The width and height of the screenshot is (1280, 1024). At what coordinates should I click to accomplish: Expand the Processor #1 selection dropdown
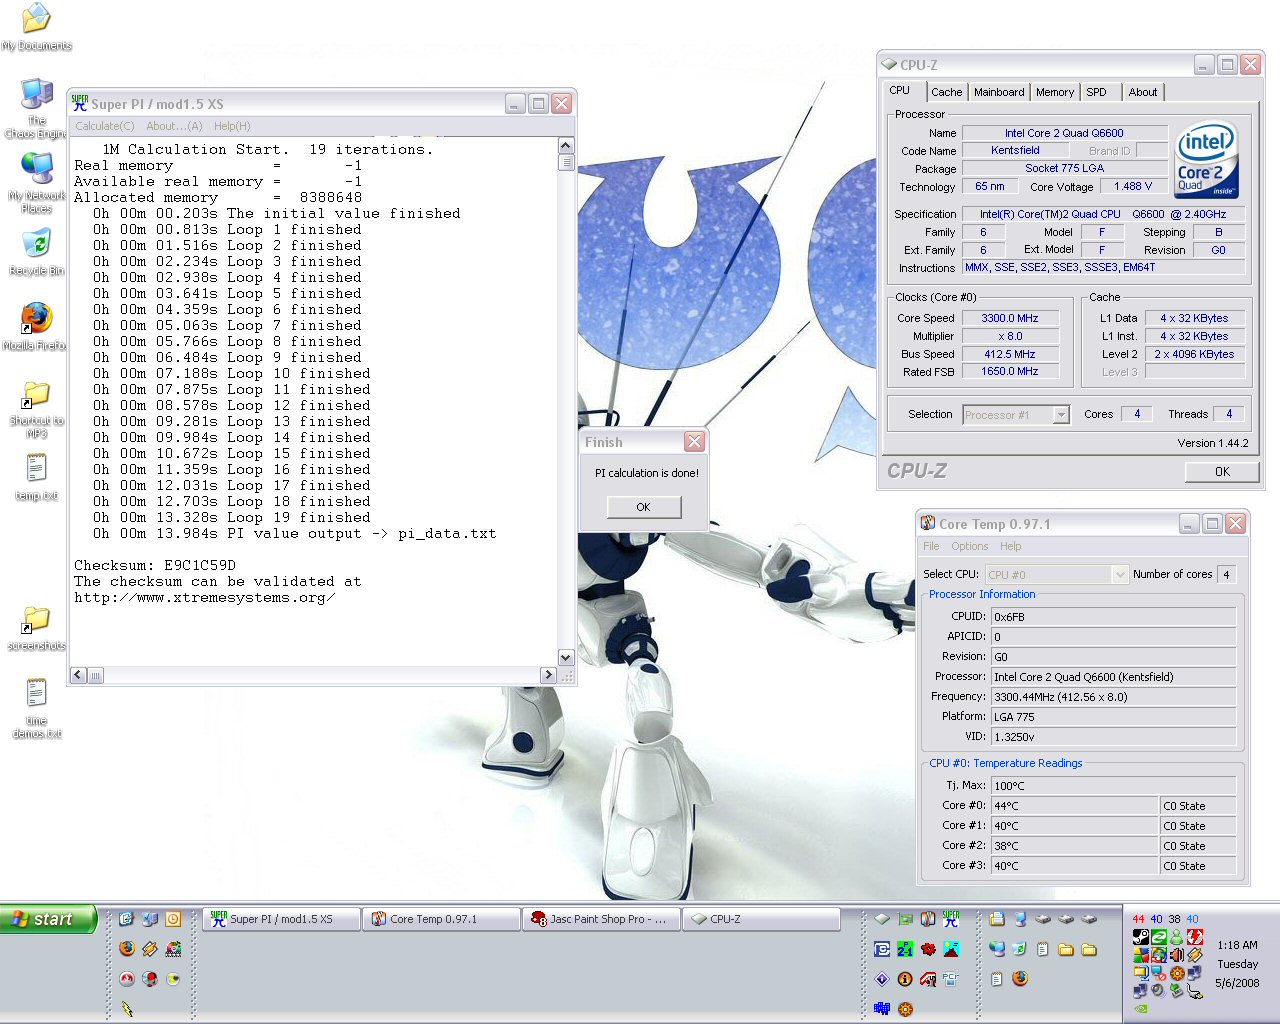pos(1061,415)
